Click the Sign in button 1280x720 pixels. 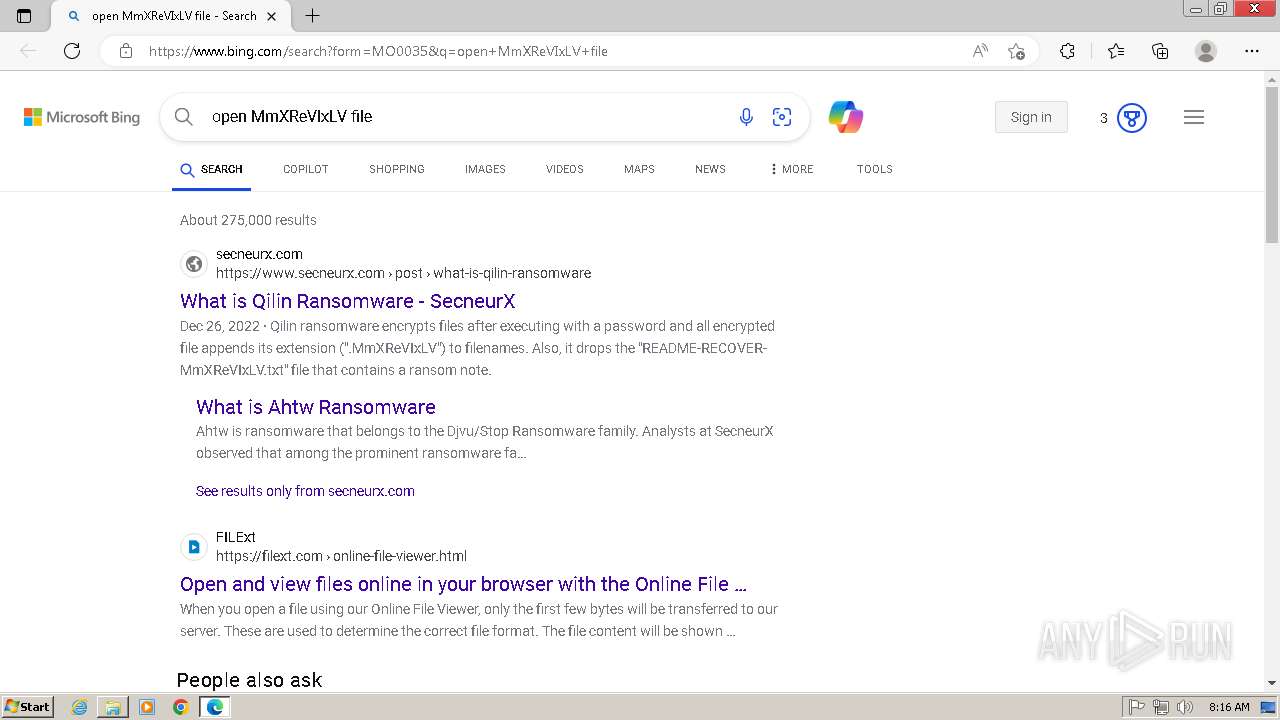point(1031,117)
